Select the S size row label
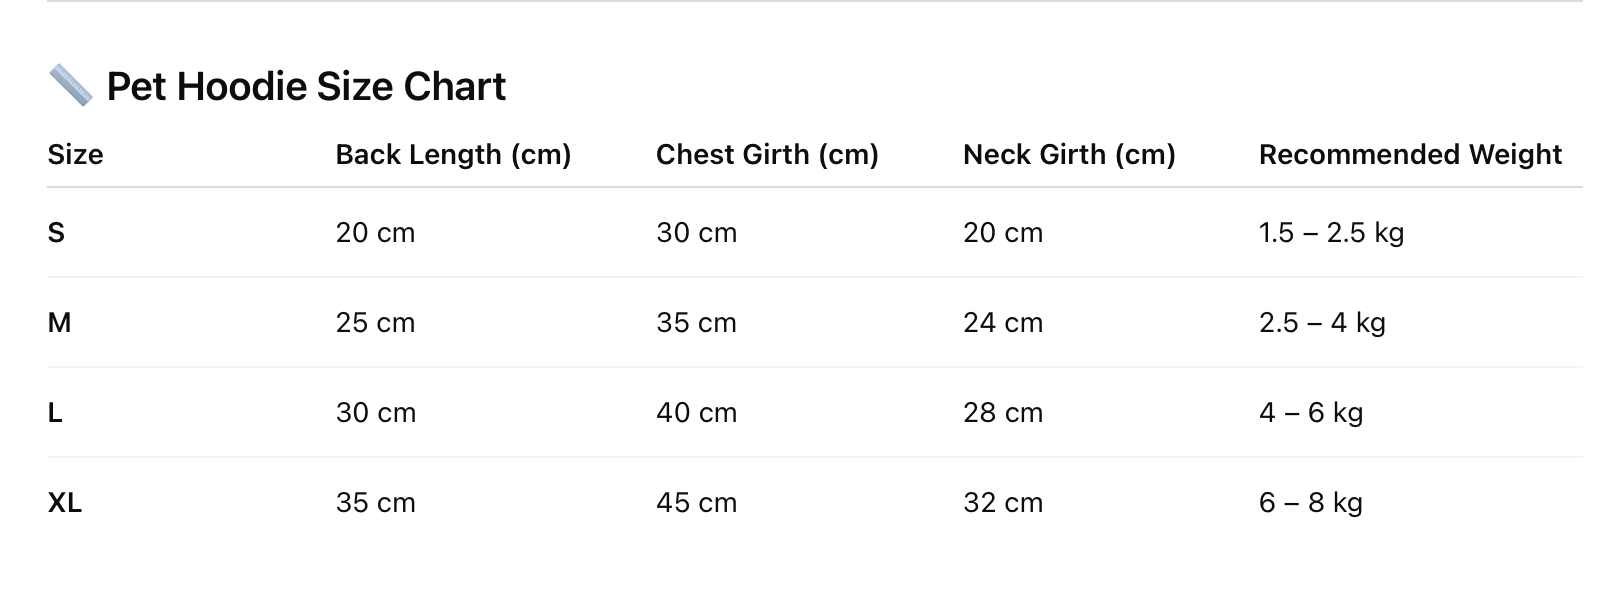The width and height of the screenshot is (1598, 604). 56,233
